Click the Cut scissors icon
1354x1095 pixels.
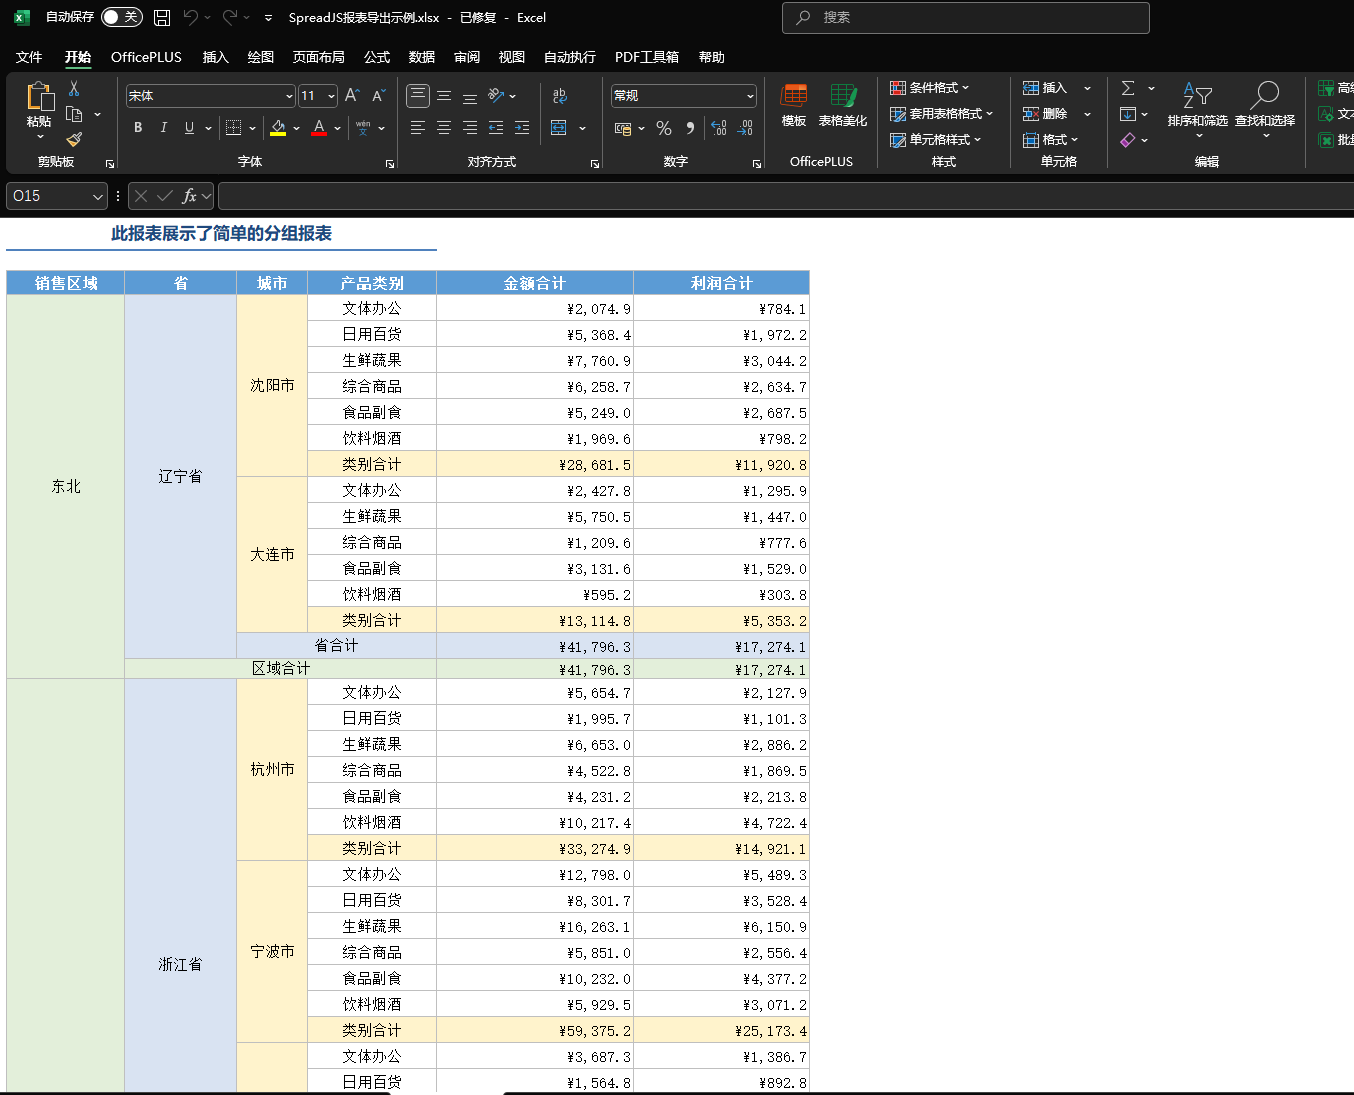click(74, 89)
